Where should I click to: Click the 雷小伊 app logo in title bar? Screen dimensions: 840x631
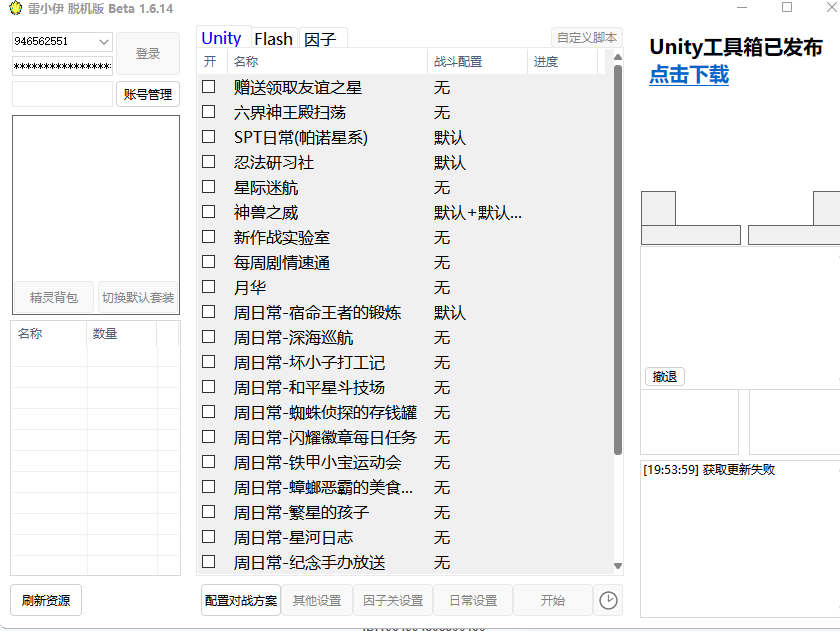[14, 8]
